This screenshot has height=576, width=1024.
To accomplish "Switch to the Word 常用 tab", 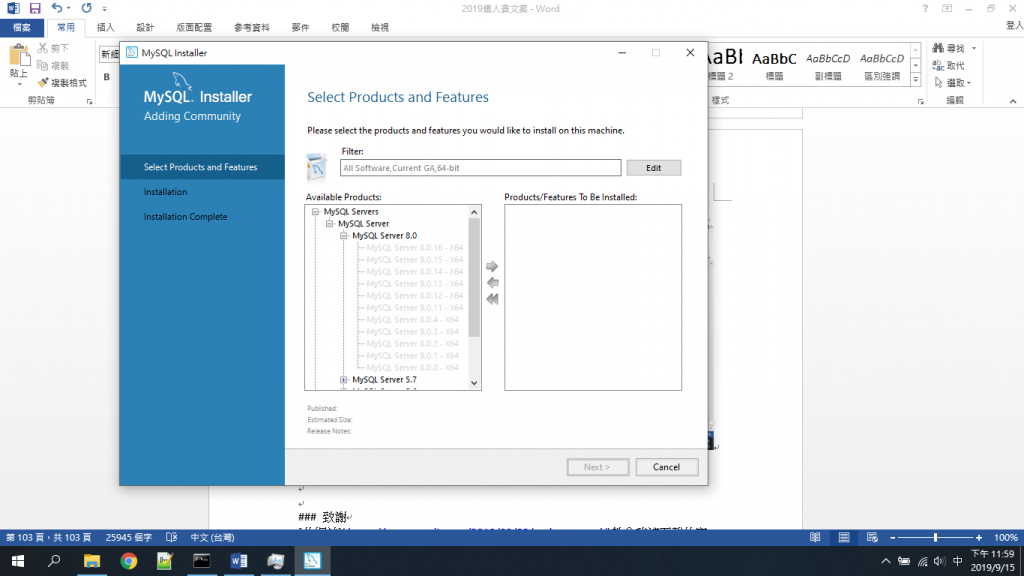I will pyautogui.click(x=66, y=27).
